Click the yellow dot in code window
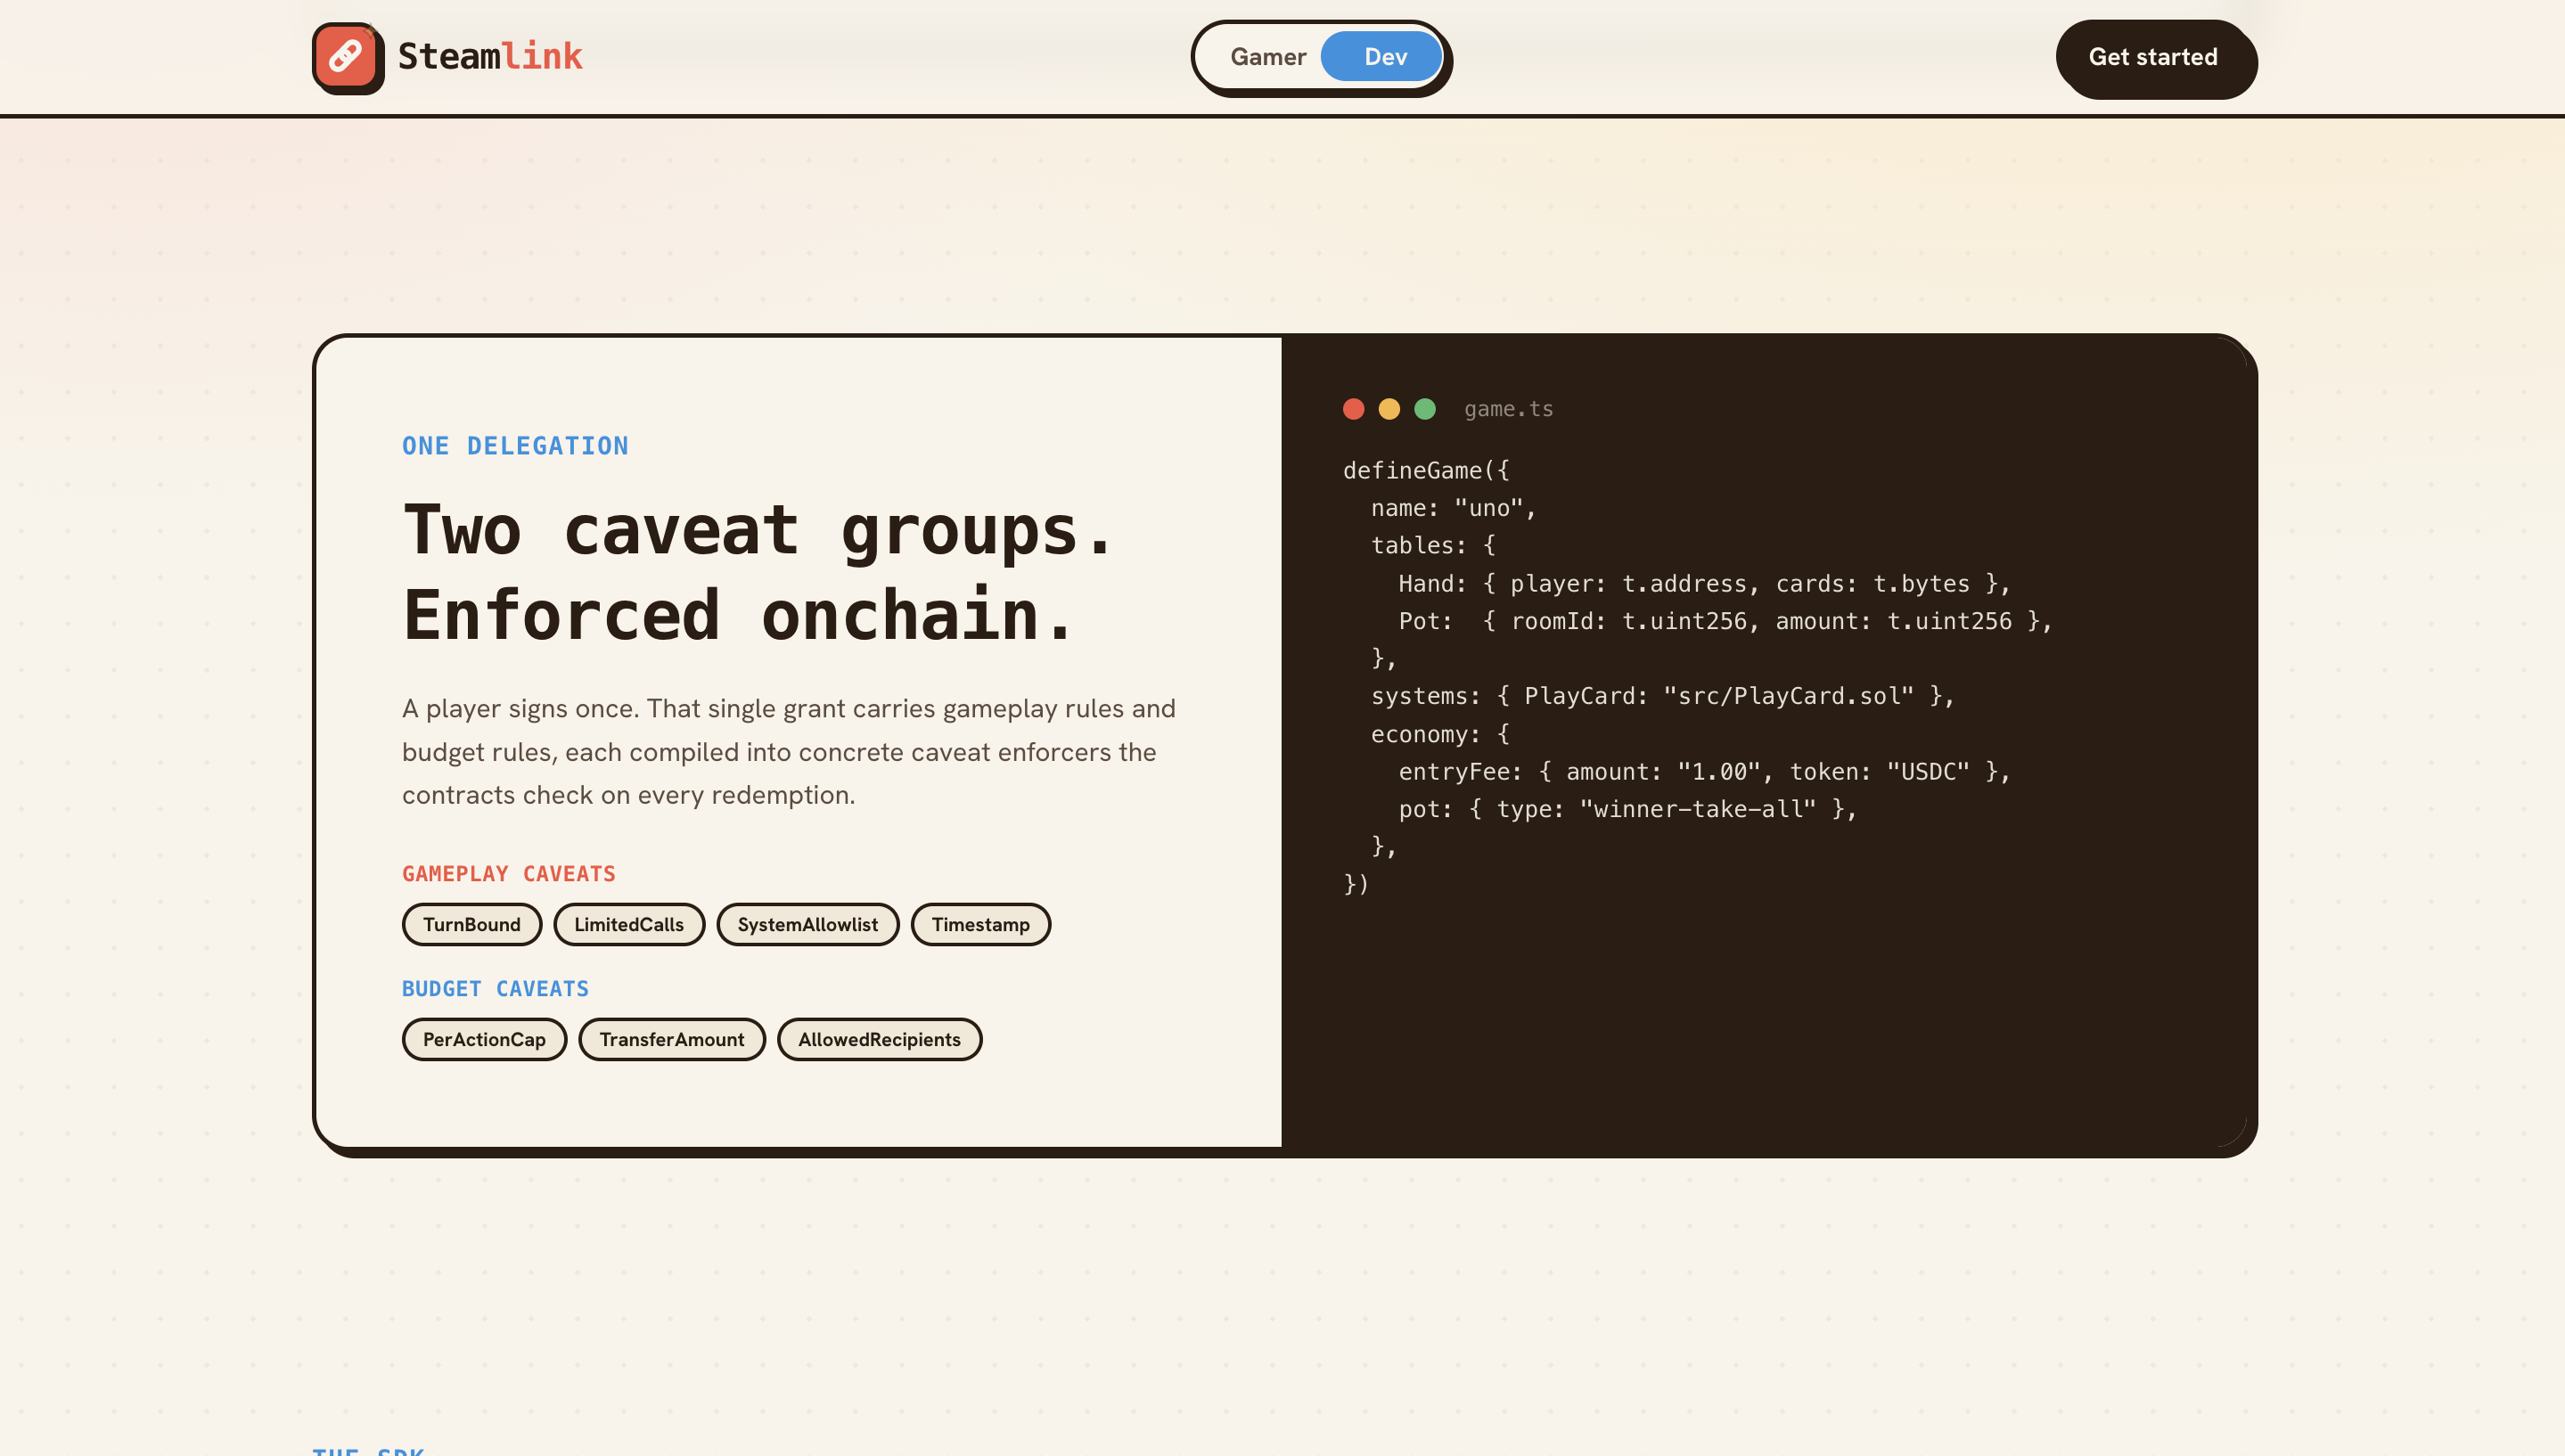 [x=1390, y=409]
